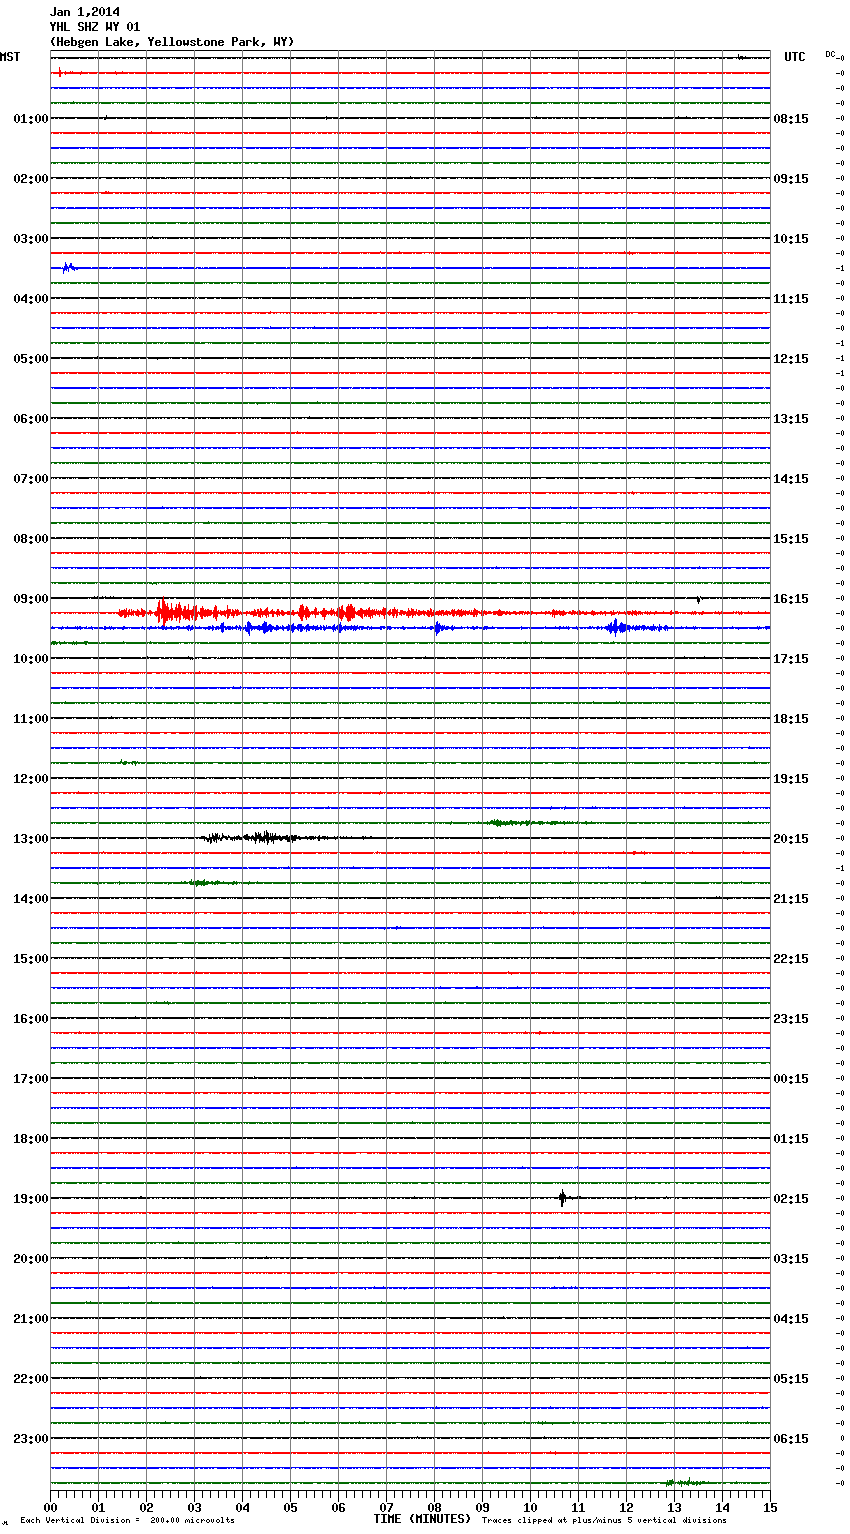Click the UTC '20:15' time label

pyautogui.click(x=791, y=839)
